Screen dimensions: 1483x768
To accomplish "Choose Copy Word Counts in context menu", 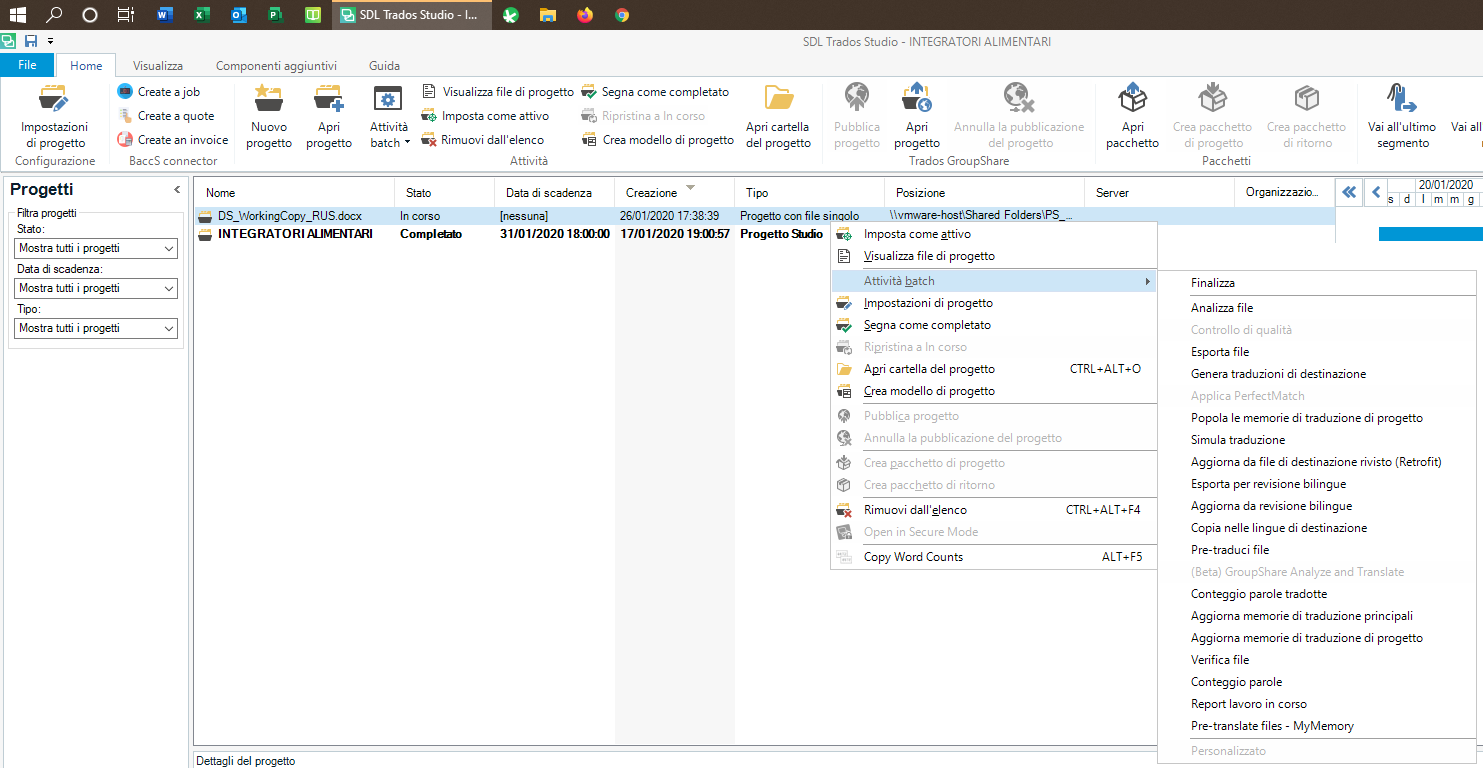I will [993, 557].
